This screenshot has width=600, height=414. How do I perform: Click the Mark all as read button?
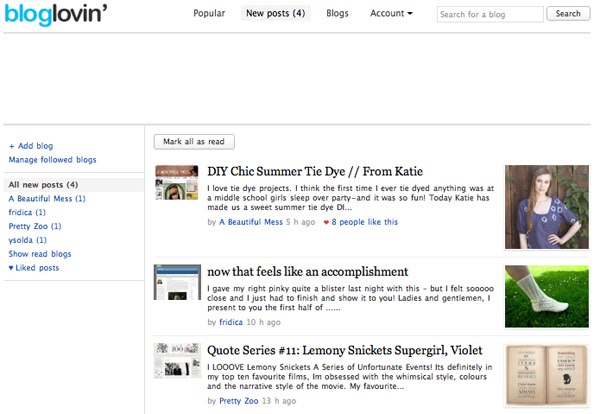point(194,142)
